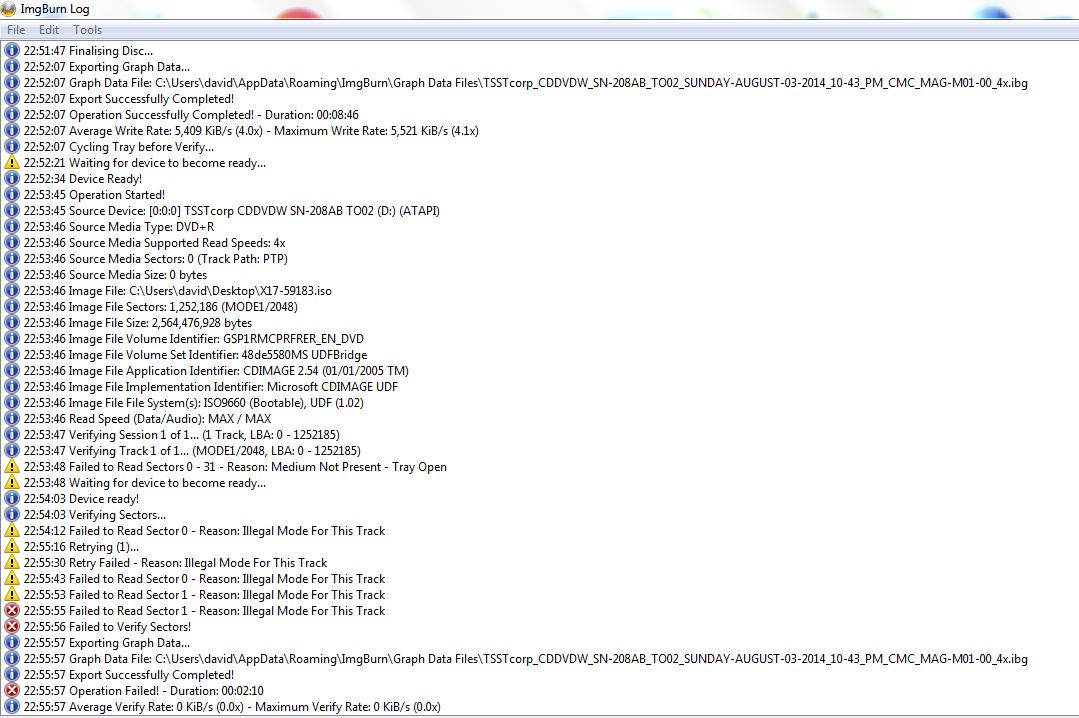
Task: Select 'Source Media Supported Read Speeds: 4x' line
Action: click(x=155, y=242)
